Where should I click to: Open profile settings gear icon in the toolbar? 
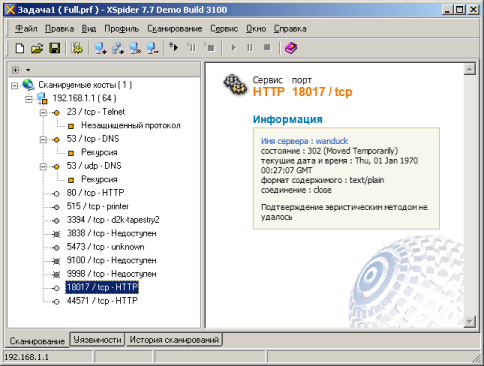[x=77, y=48]
